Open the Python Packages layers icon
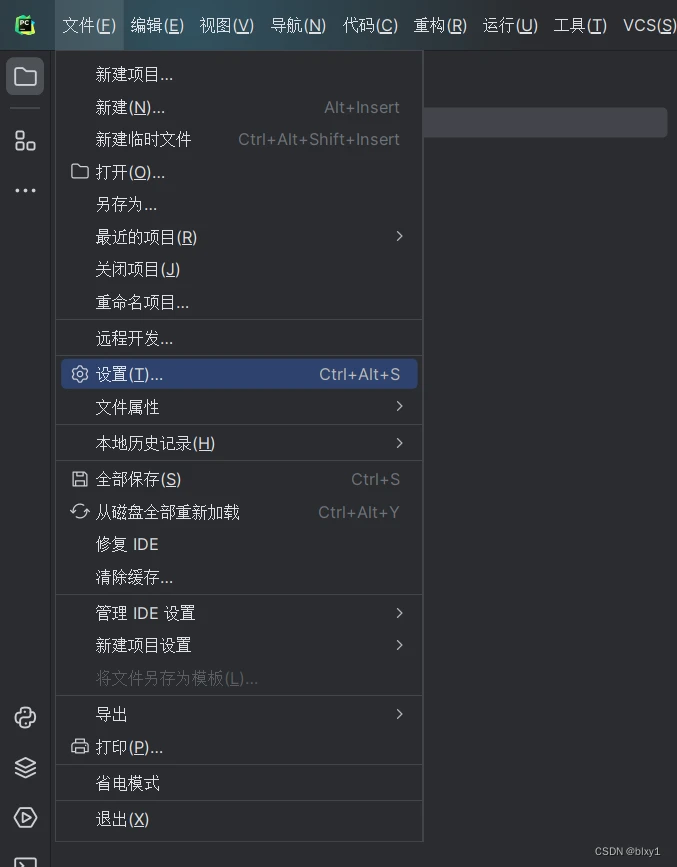This screenshot has height=867, width=677. 25,767
